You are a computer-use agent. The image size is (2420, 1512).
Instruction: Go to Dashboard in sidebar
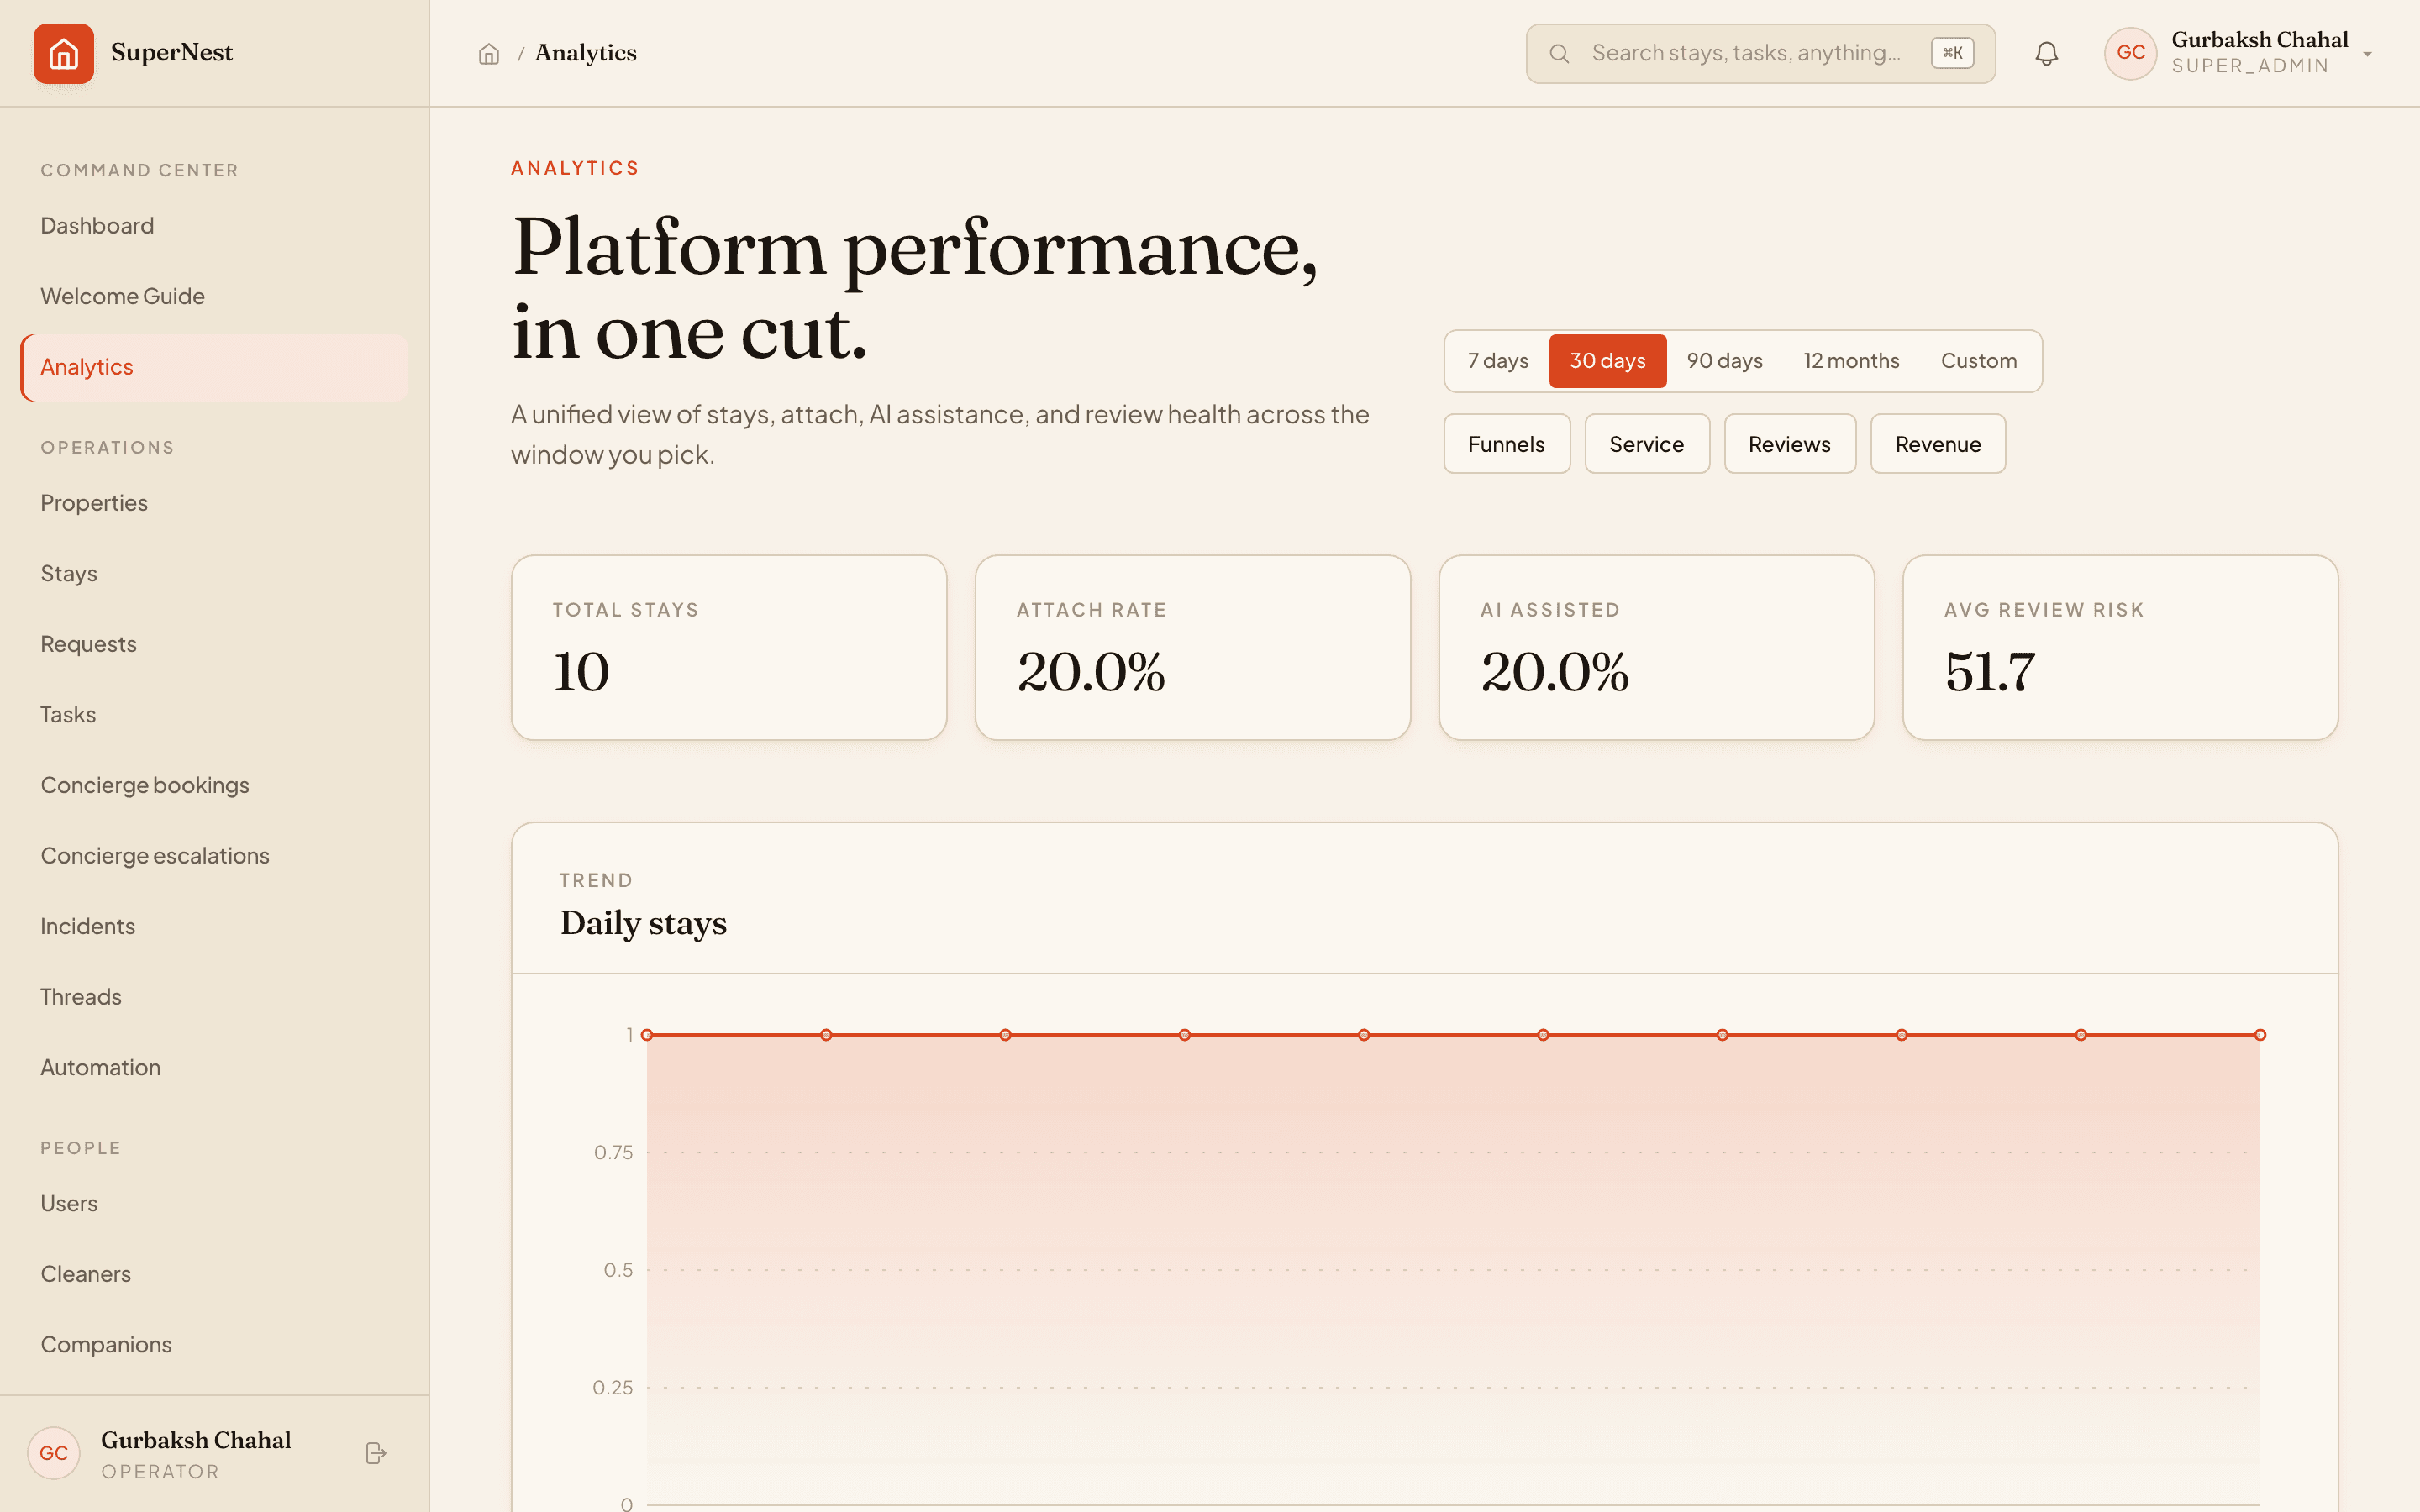pyautogui.click(x=214, y=226)
